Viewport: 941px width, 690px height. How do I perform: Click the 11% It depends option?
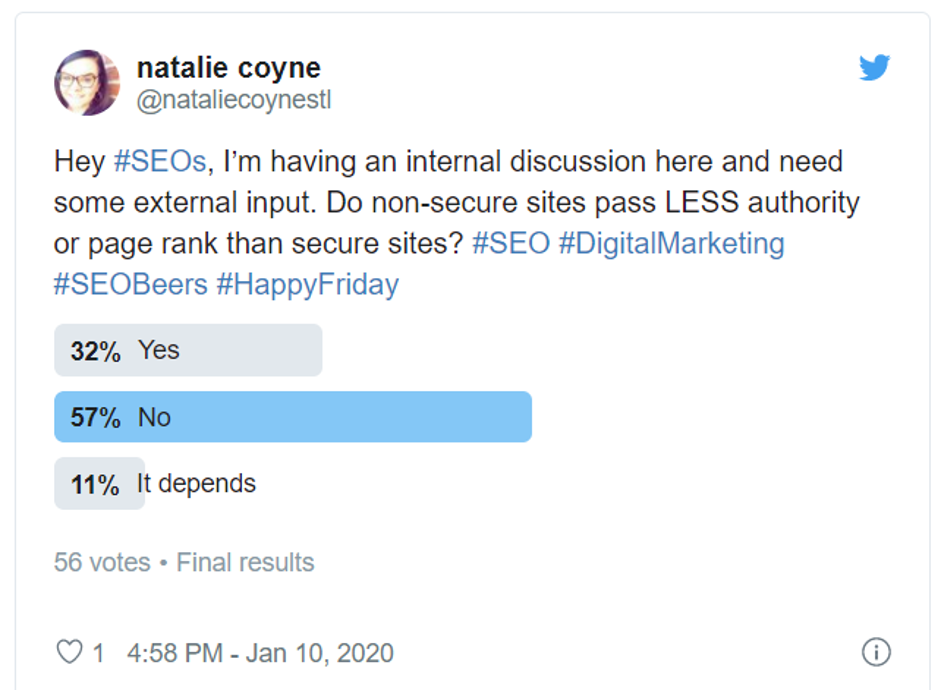[196, 484]
